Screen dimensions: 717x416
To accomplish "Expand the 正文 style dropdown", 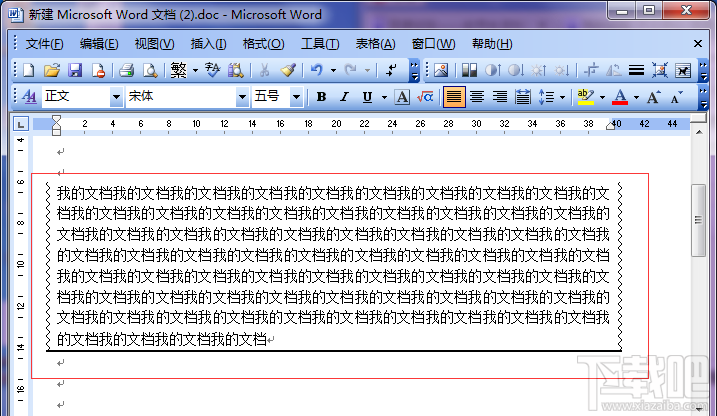I will (x=116, y=97).
